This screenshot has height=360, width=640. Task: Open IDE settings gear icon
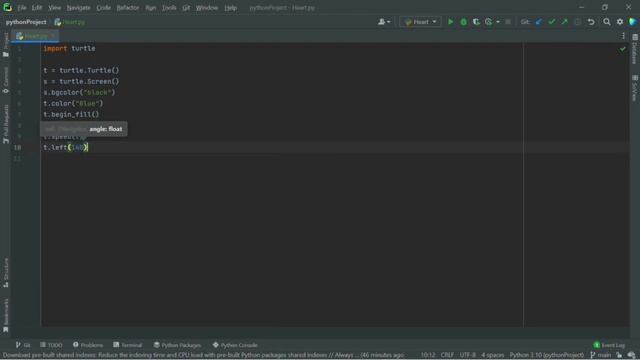[x=620, y=22]
